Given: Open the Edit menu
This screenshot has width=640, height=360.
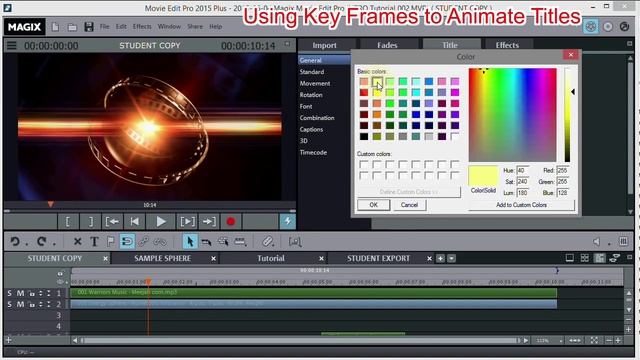Looking at the screenshot, I should click(x=121, y=27).
